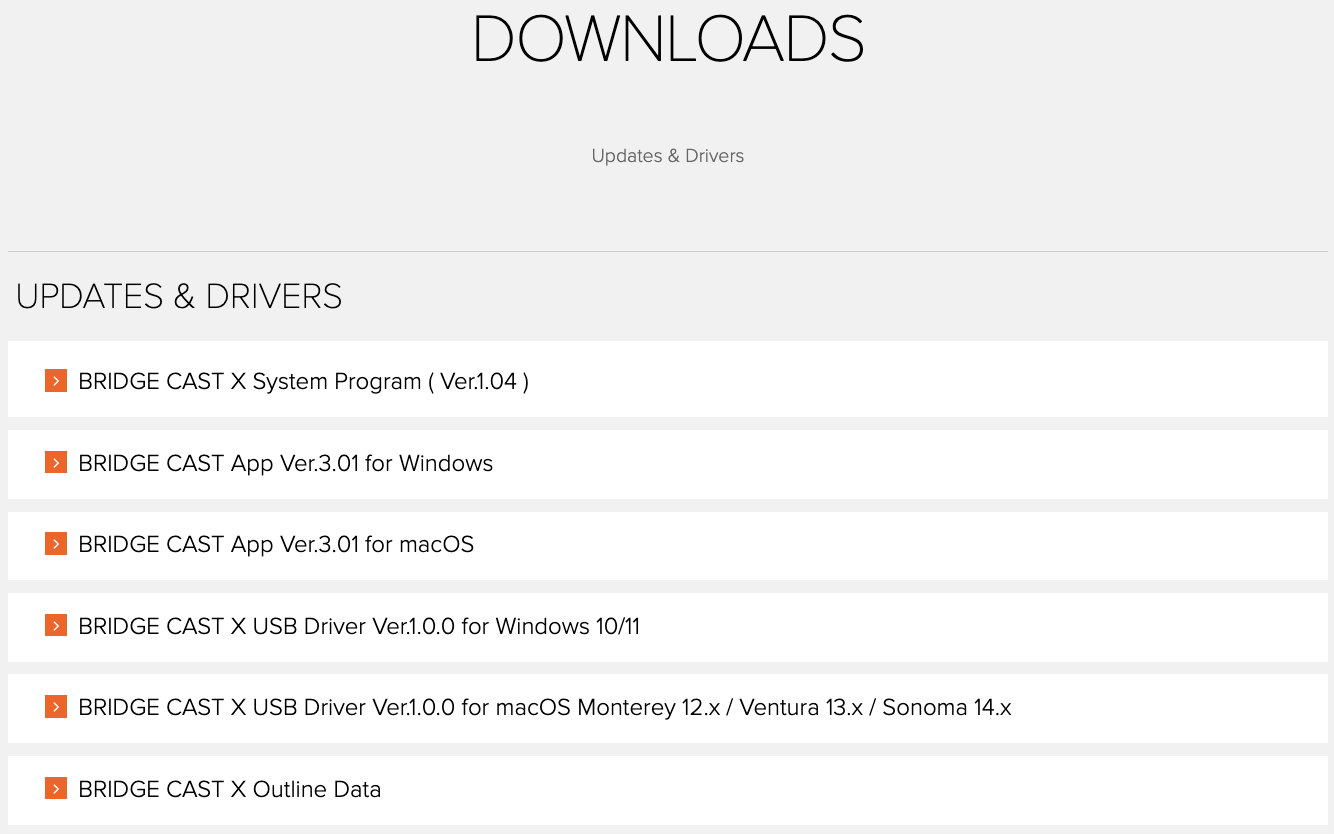The height and width of the screenshot is (834, 1334).
Task: Click the large DOWNLOADS page title
Action: [x=667, y=40]
